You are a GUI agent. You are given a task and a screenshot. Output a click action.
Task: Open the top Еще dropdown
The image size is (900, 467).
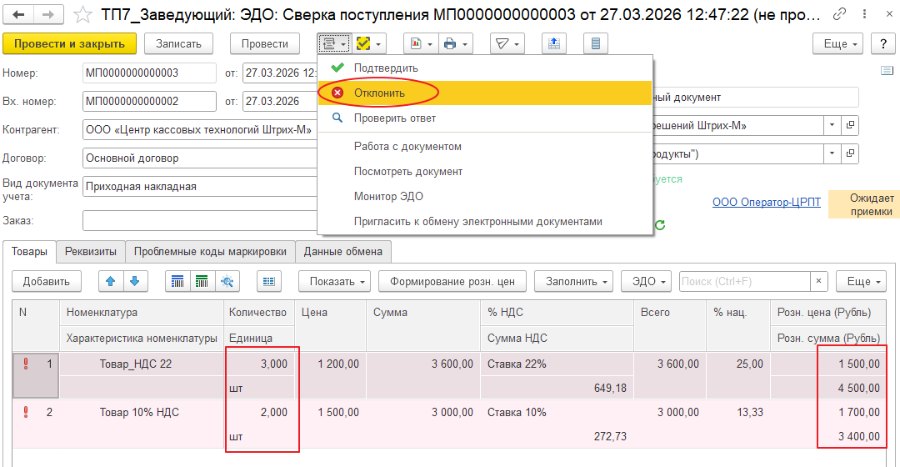tap(838, 44)
